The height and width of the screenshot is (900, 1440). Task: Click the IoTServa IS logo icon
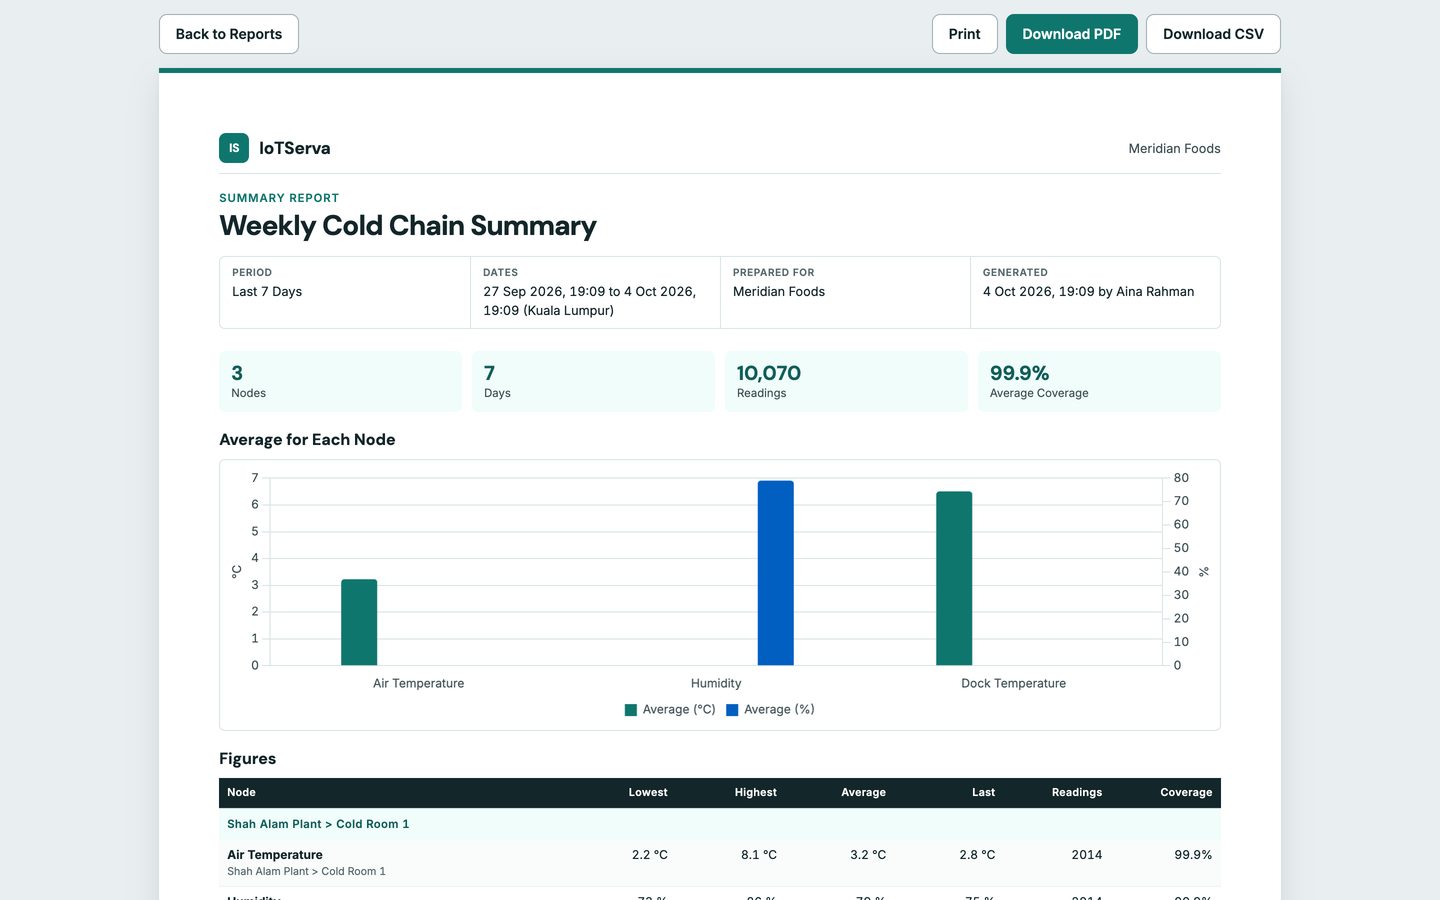pos(234,148)
